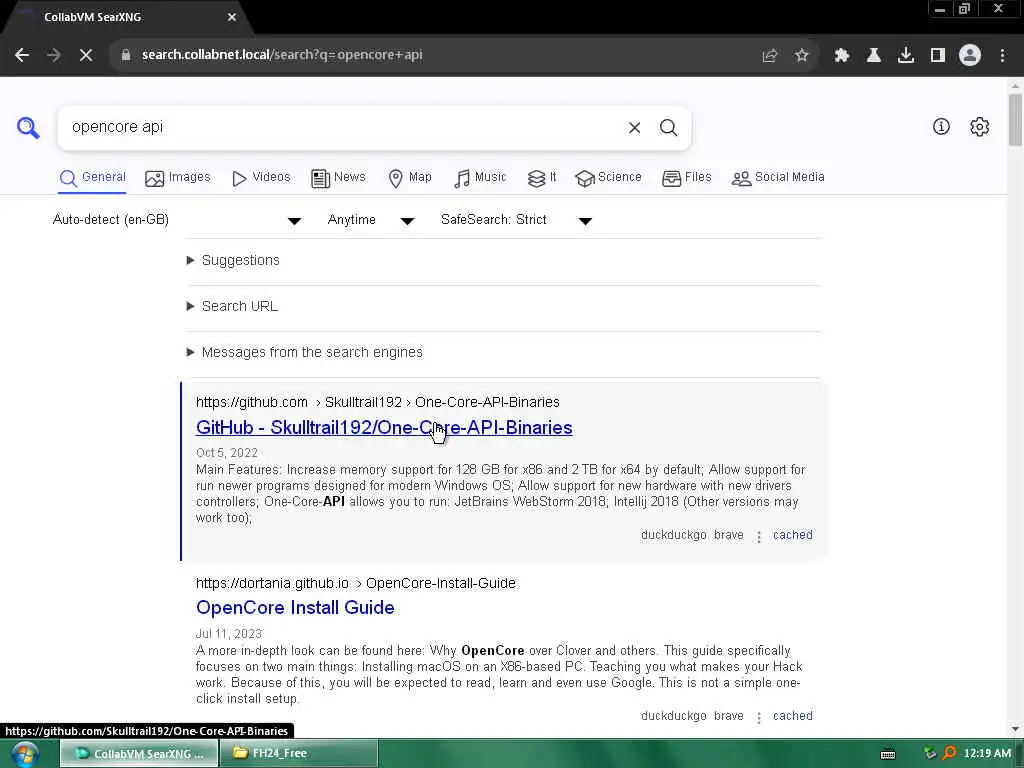Open GitHub Skulltrail192/One-Core-API-Binaries result

click(x=384, y=428)
